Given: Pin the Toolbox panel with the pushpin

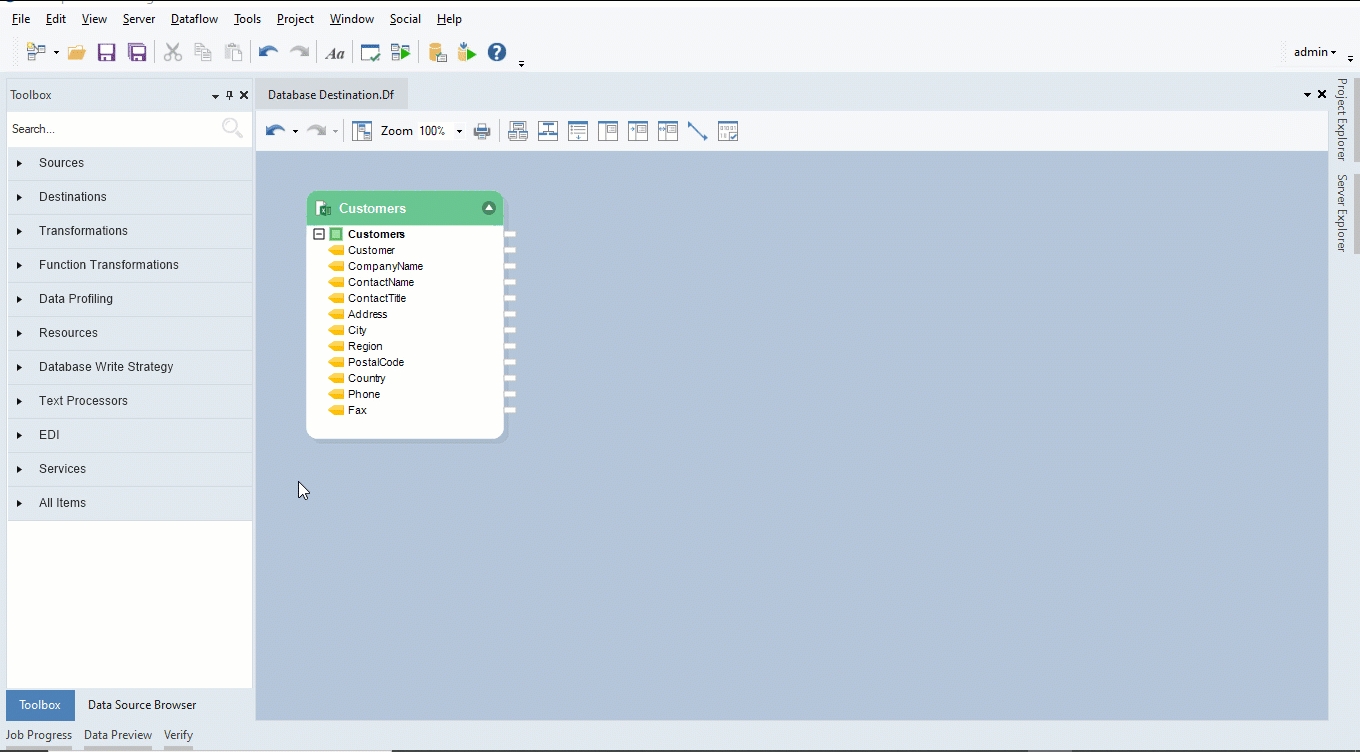Looking at the screenshot, I should coord(229,95).
